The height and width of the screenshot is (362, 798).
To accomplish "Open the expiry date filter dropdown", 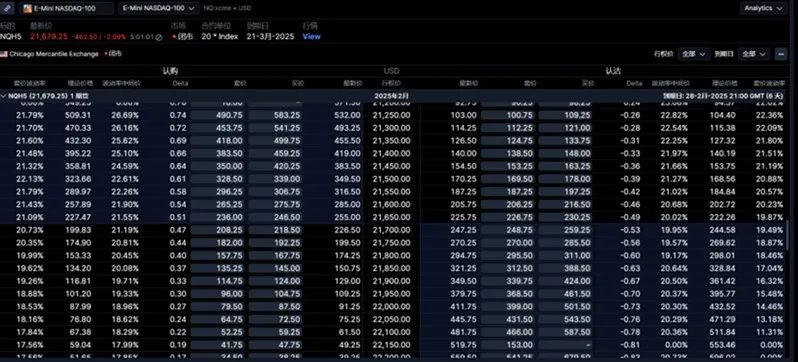I will [754, 54].
